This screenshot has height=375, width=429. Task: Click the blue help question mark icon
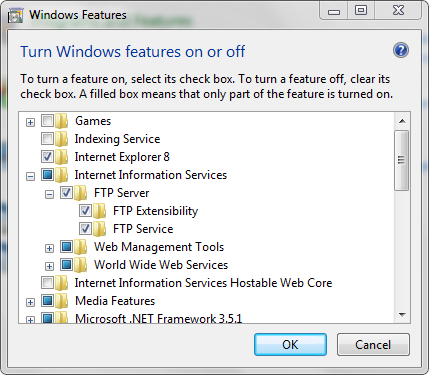(401, 51)
